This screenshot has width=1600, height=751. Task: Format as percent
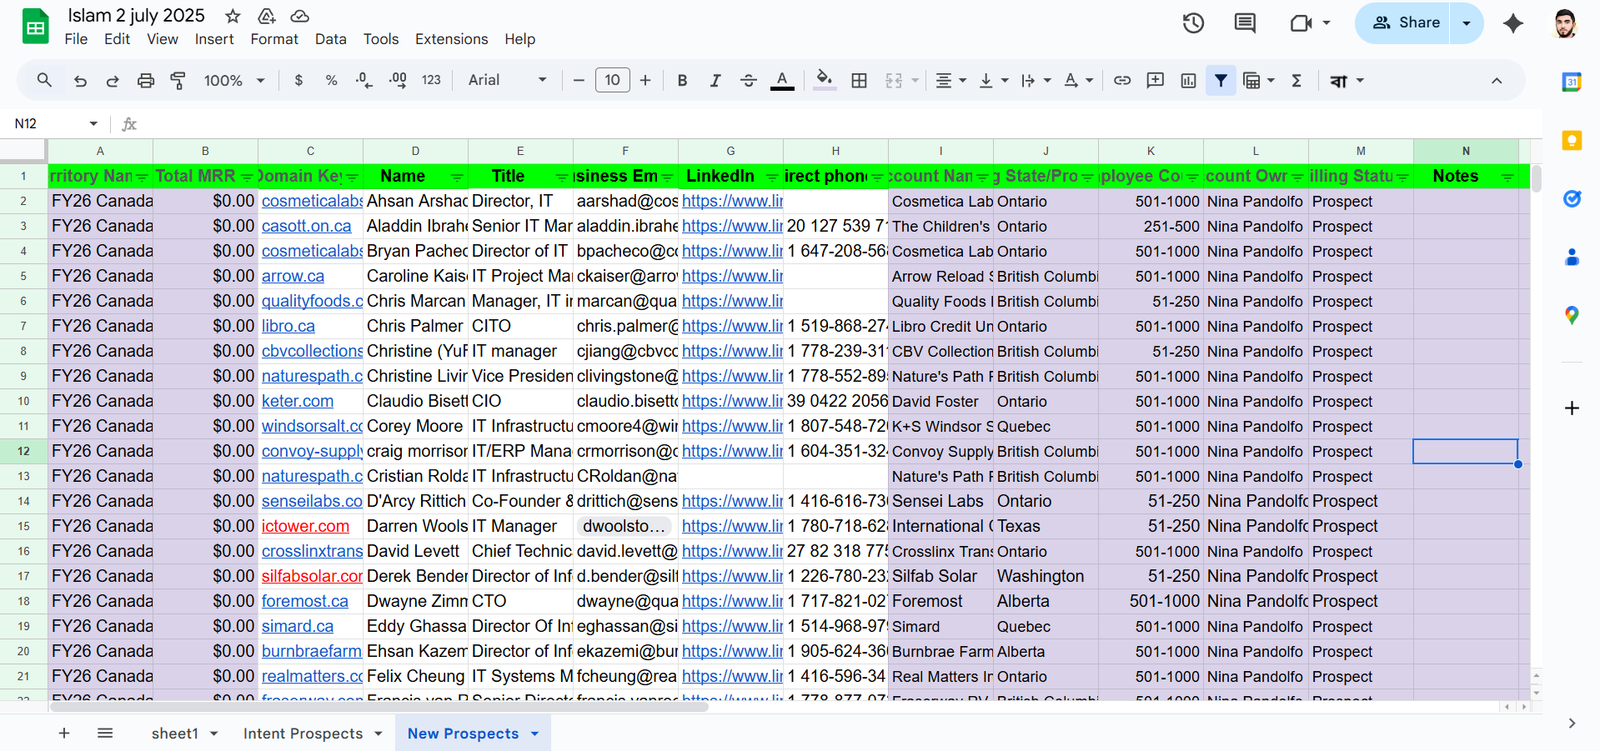(x=331, y=81)
